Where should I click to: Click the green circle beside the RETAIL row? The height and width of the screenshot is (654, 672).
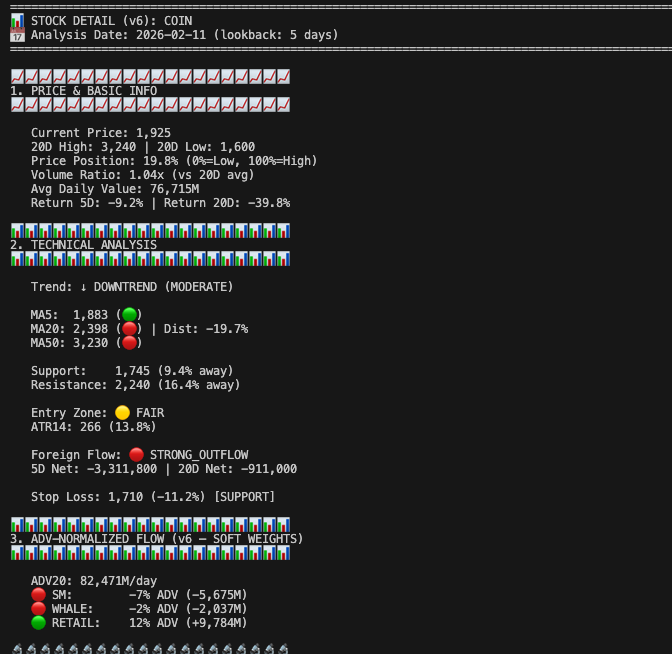(x=38, y=622)
